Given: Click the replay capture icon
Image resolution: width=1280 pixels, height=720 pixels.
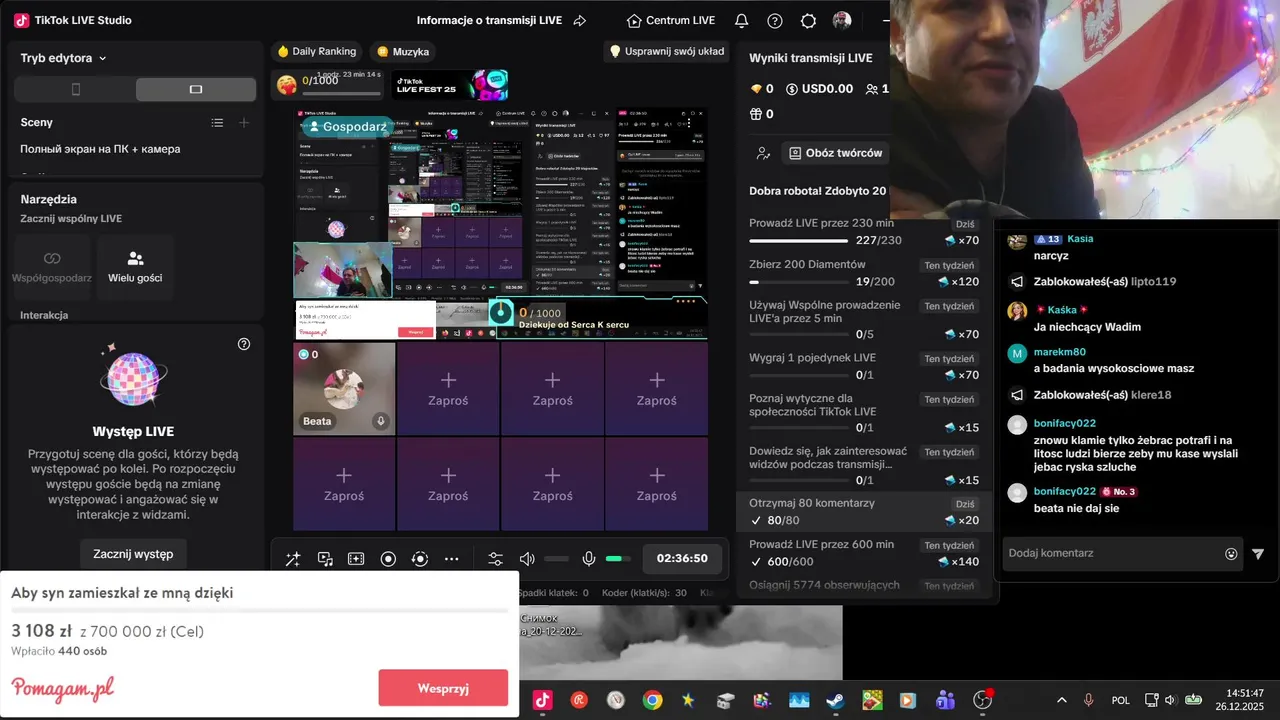Looking at the screenshot, I should [420, 559].
